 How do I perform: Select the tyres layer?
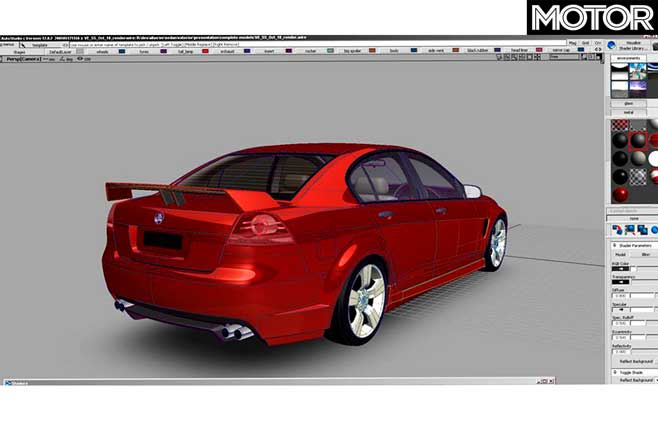pyautogui.click(x=144, y=52)
